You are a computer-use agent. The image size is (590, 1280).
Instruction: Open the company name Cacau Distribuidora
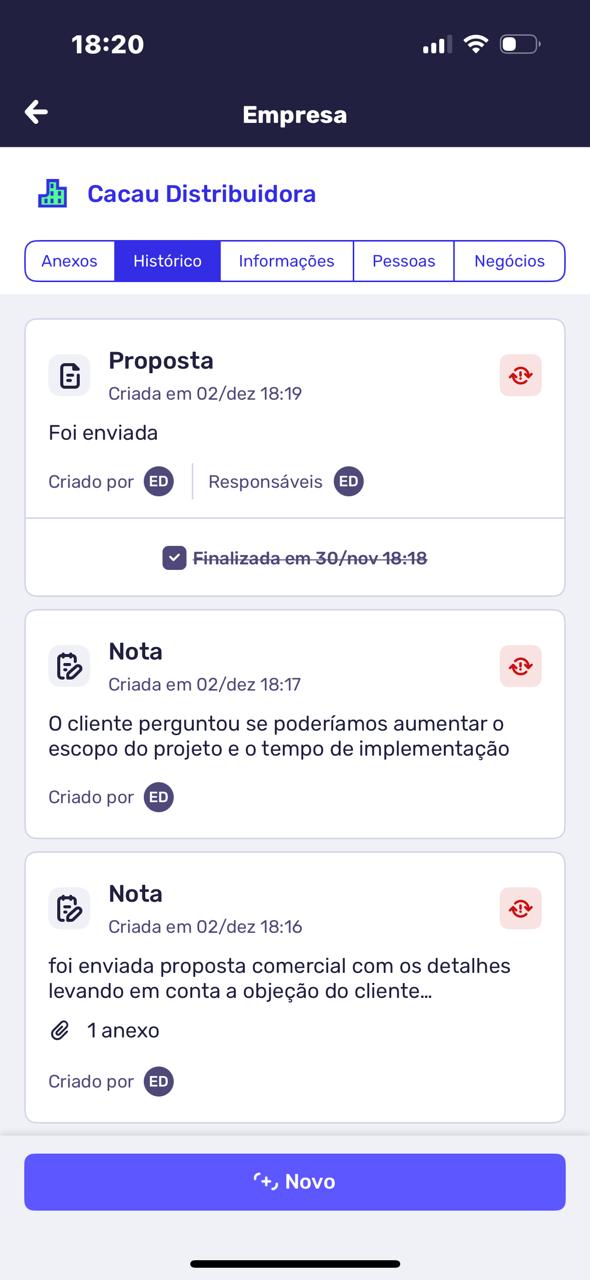201,192
